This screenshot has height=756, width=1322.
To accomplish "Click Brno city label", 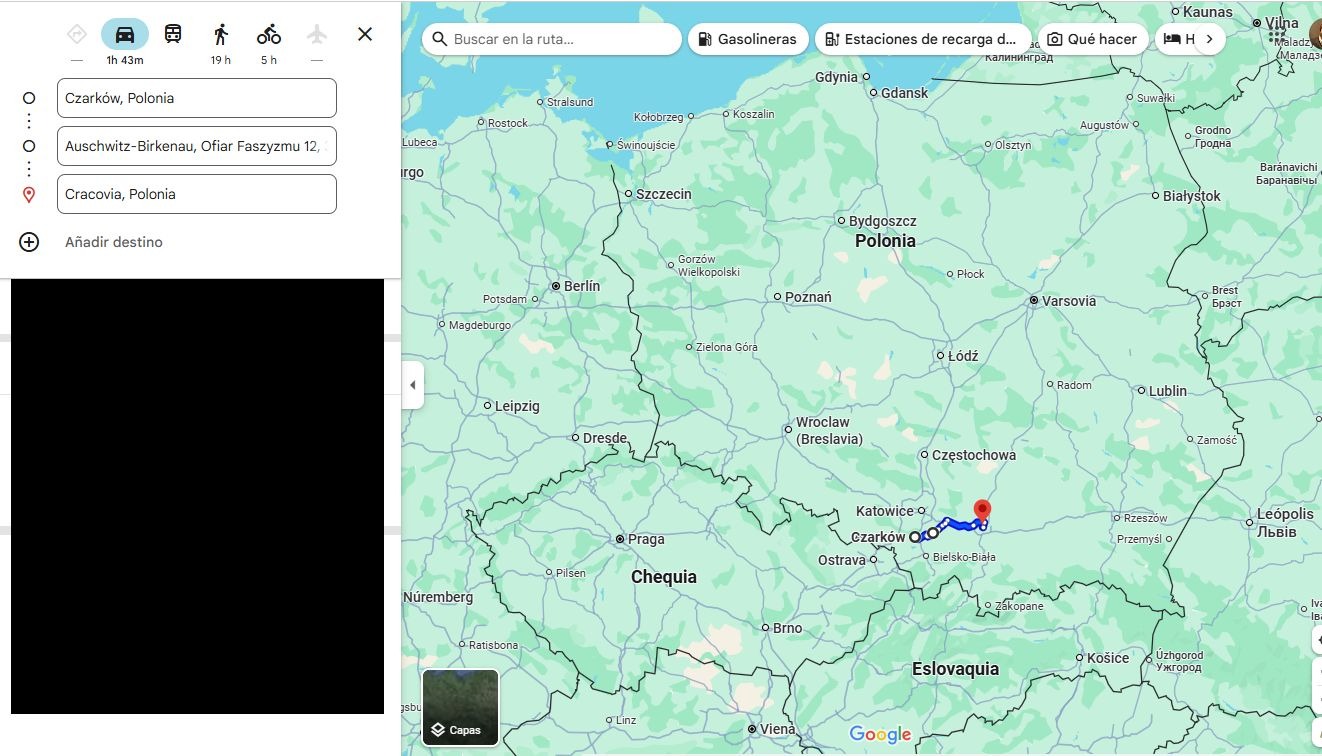I will [x=788, y=628].
